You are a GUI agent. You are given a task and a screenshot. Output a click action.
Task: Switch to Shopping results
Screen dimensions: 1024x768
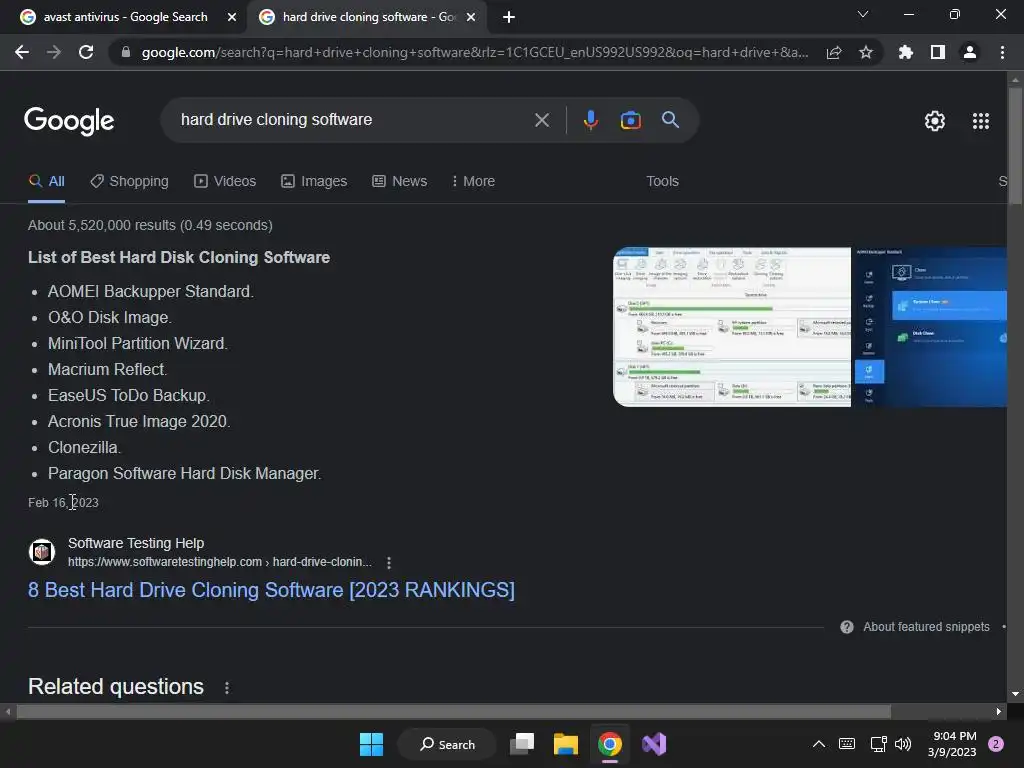tap(129, 182)
